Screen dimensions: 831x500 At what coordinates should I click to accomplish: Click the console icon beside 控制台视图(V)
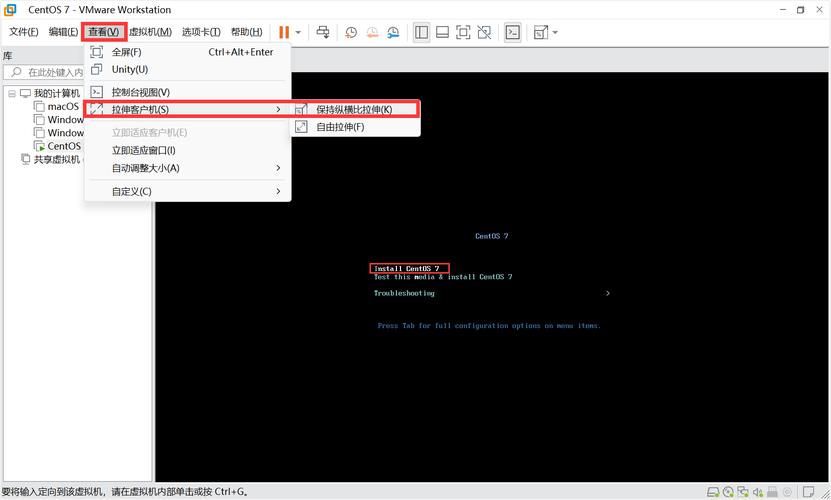(96, 92)
